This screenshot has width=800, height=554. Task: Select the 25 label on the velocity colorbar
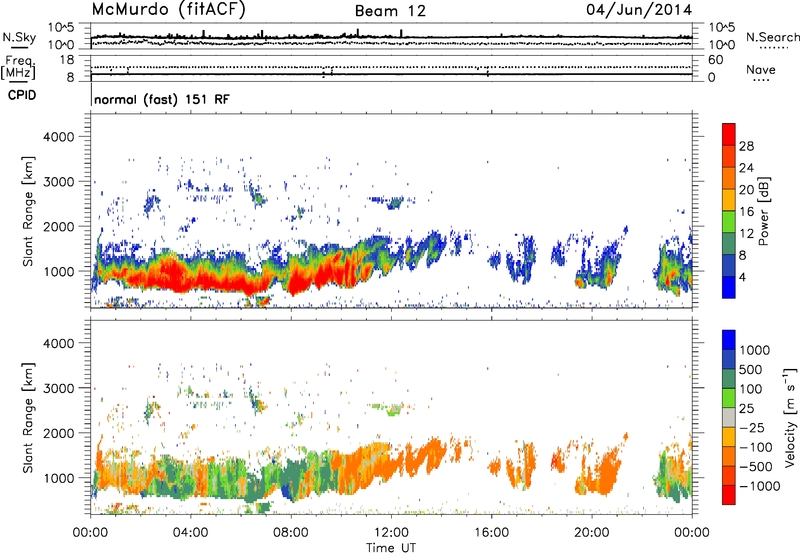point(746,409)
